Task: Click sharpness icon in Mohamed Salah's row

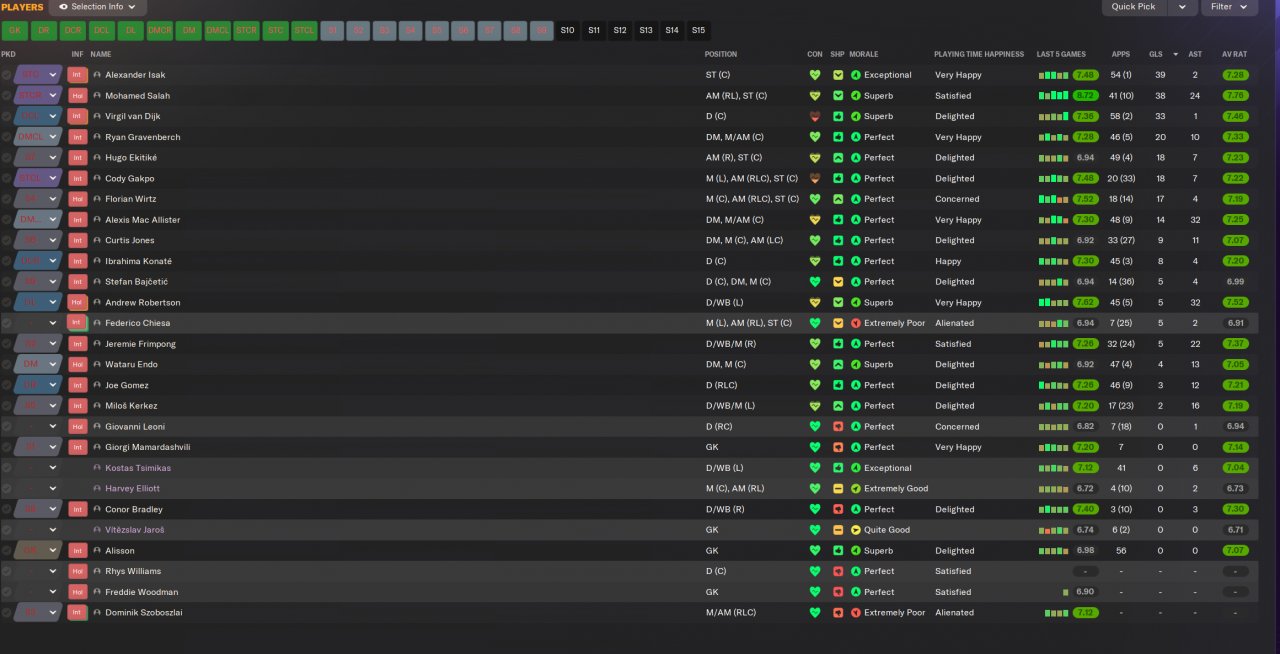Action: [838, 96]
